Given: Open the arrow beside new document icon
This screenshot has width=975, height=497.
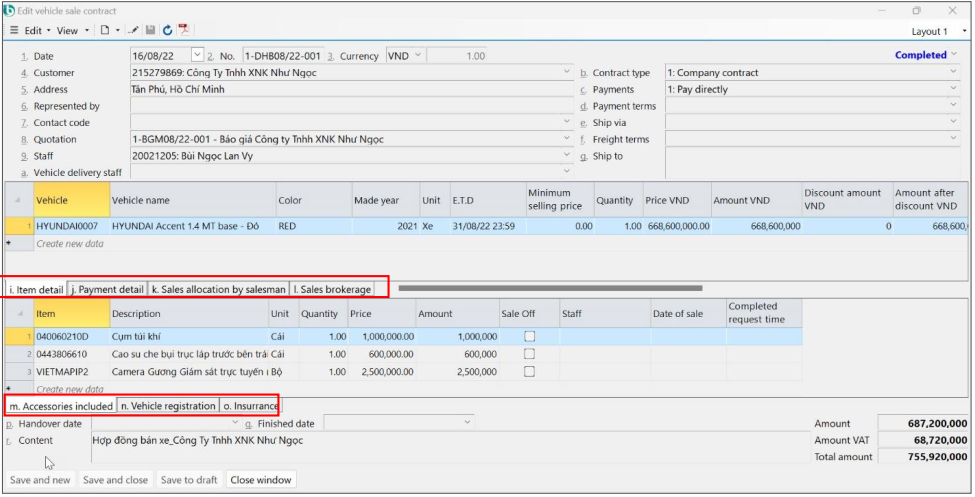Looking at the screenshot, I should (x=117, y=31).
